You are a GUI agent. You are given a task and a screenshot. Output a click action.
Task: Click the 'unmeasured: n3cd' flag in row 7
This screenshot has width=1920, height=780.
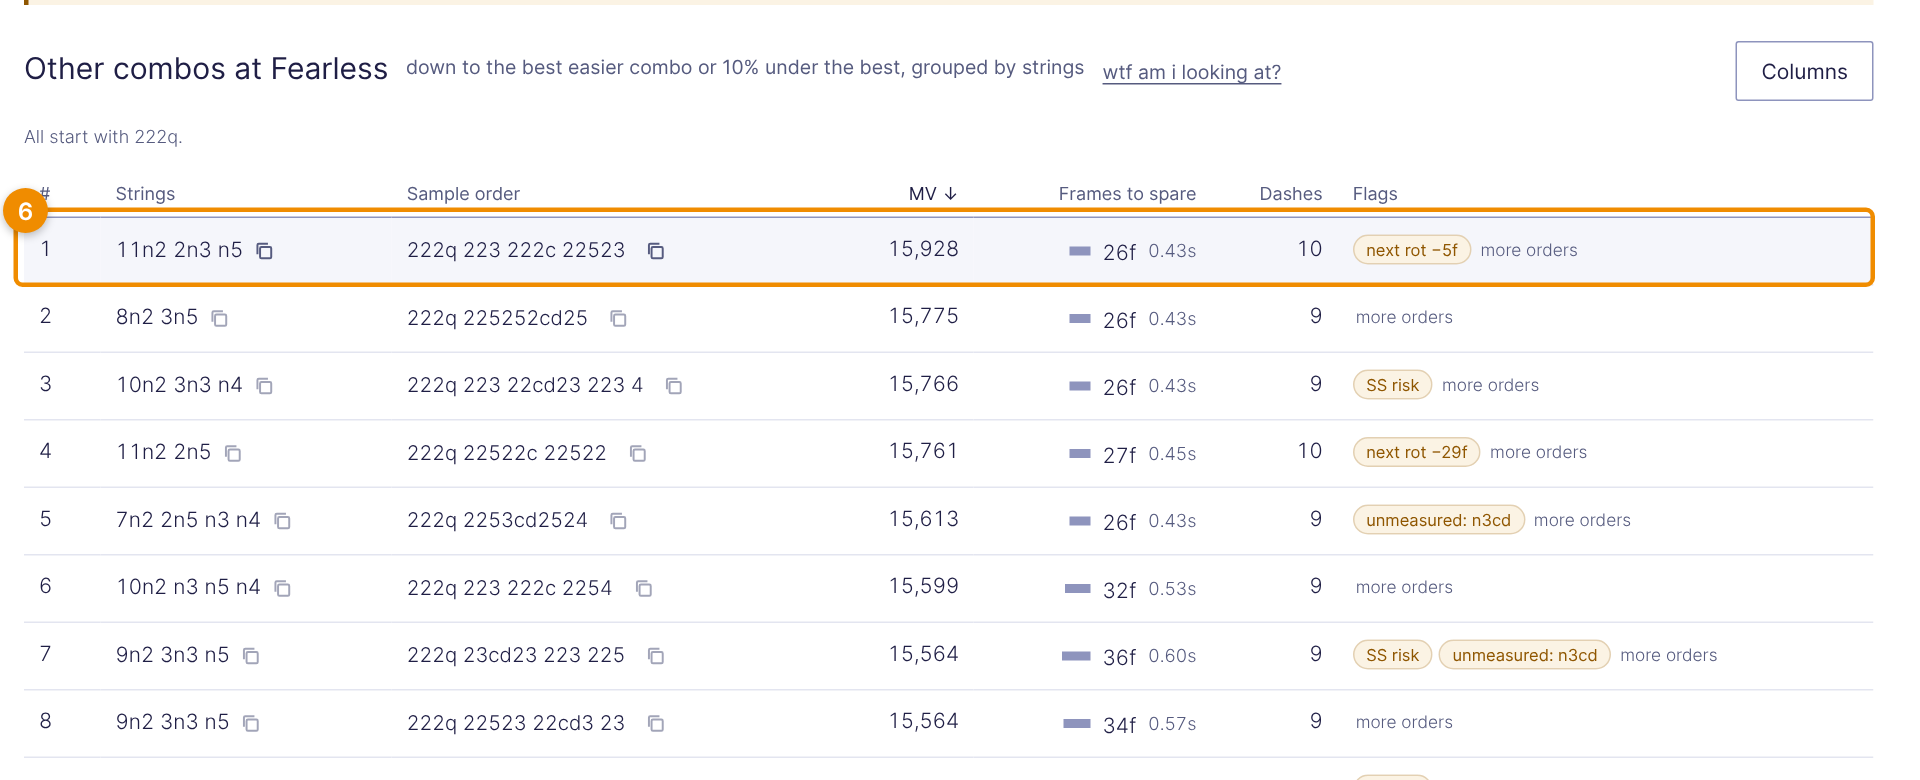click(x=1524, y=655)
